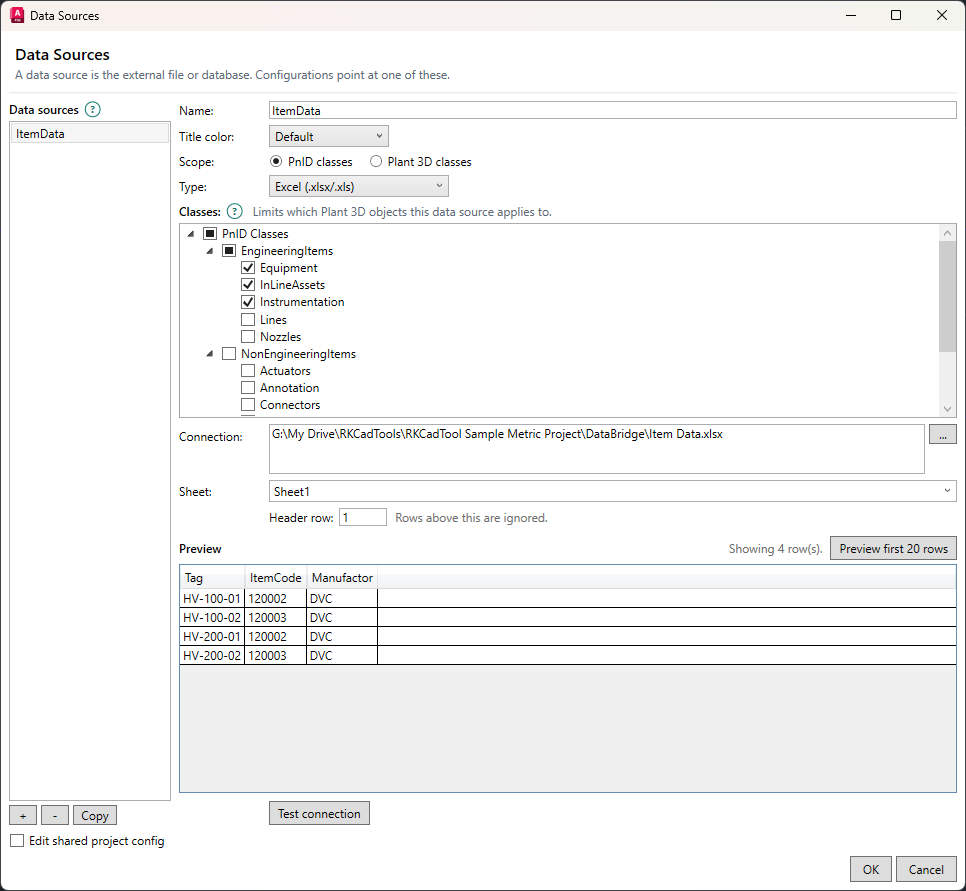Image resolution: width=966 pixels, height=891 pixels.
Task: Open the Type Excel dropdown
Action: tap(359, 186)
